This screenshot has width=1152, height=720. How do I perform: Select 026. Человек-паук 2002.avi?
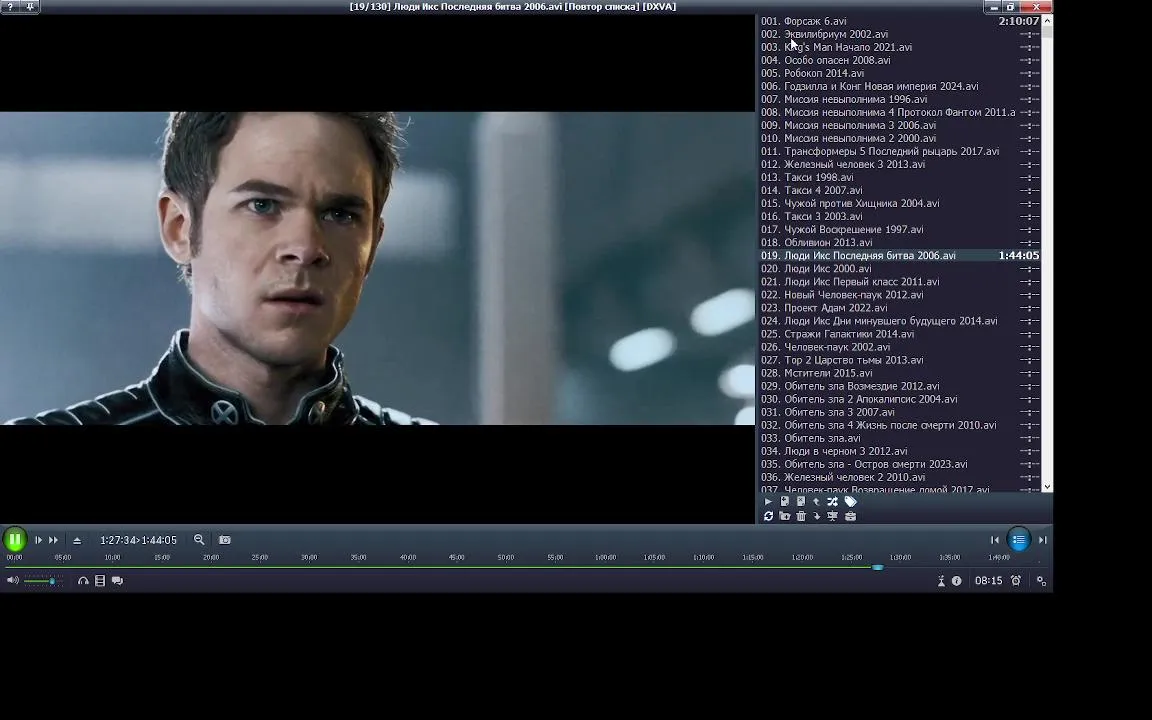pos(899,347)
